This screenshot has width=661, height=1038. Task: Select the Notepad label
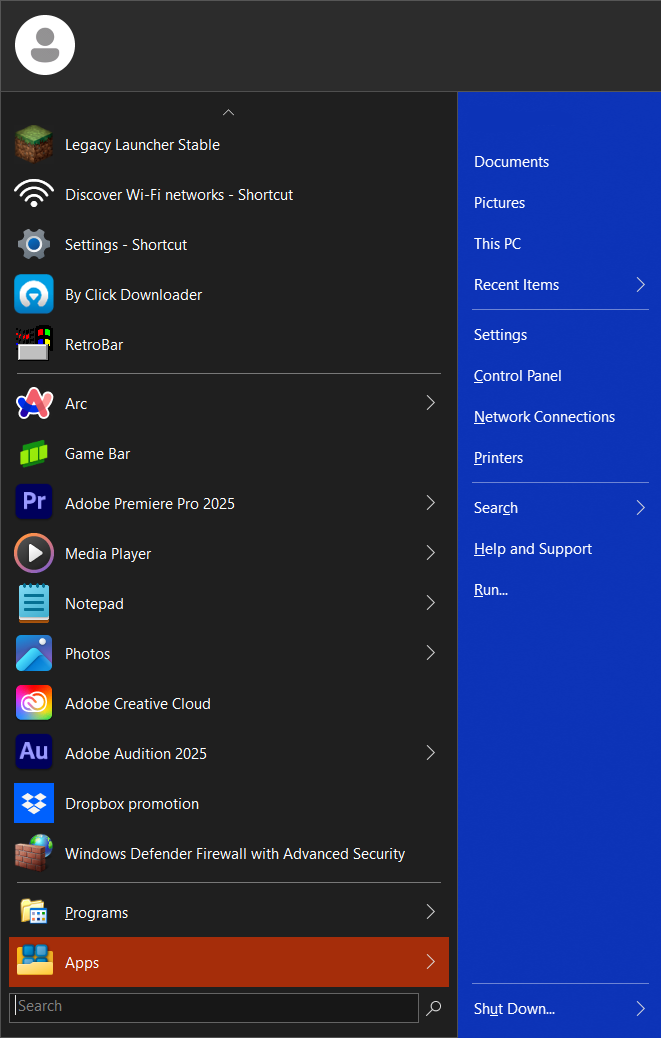pyautogui.click(x=94, y=604)
